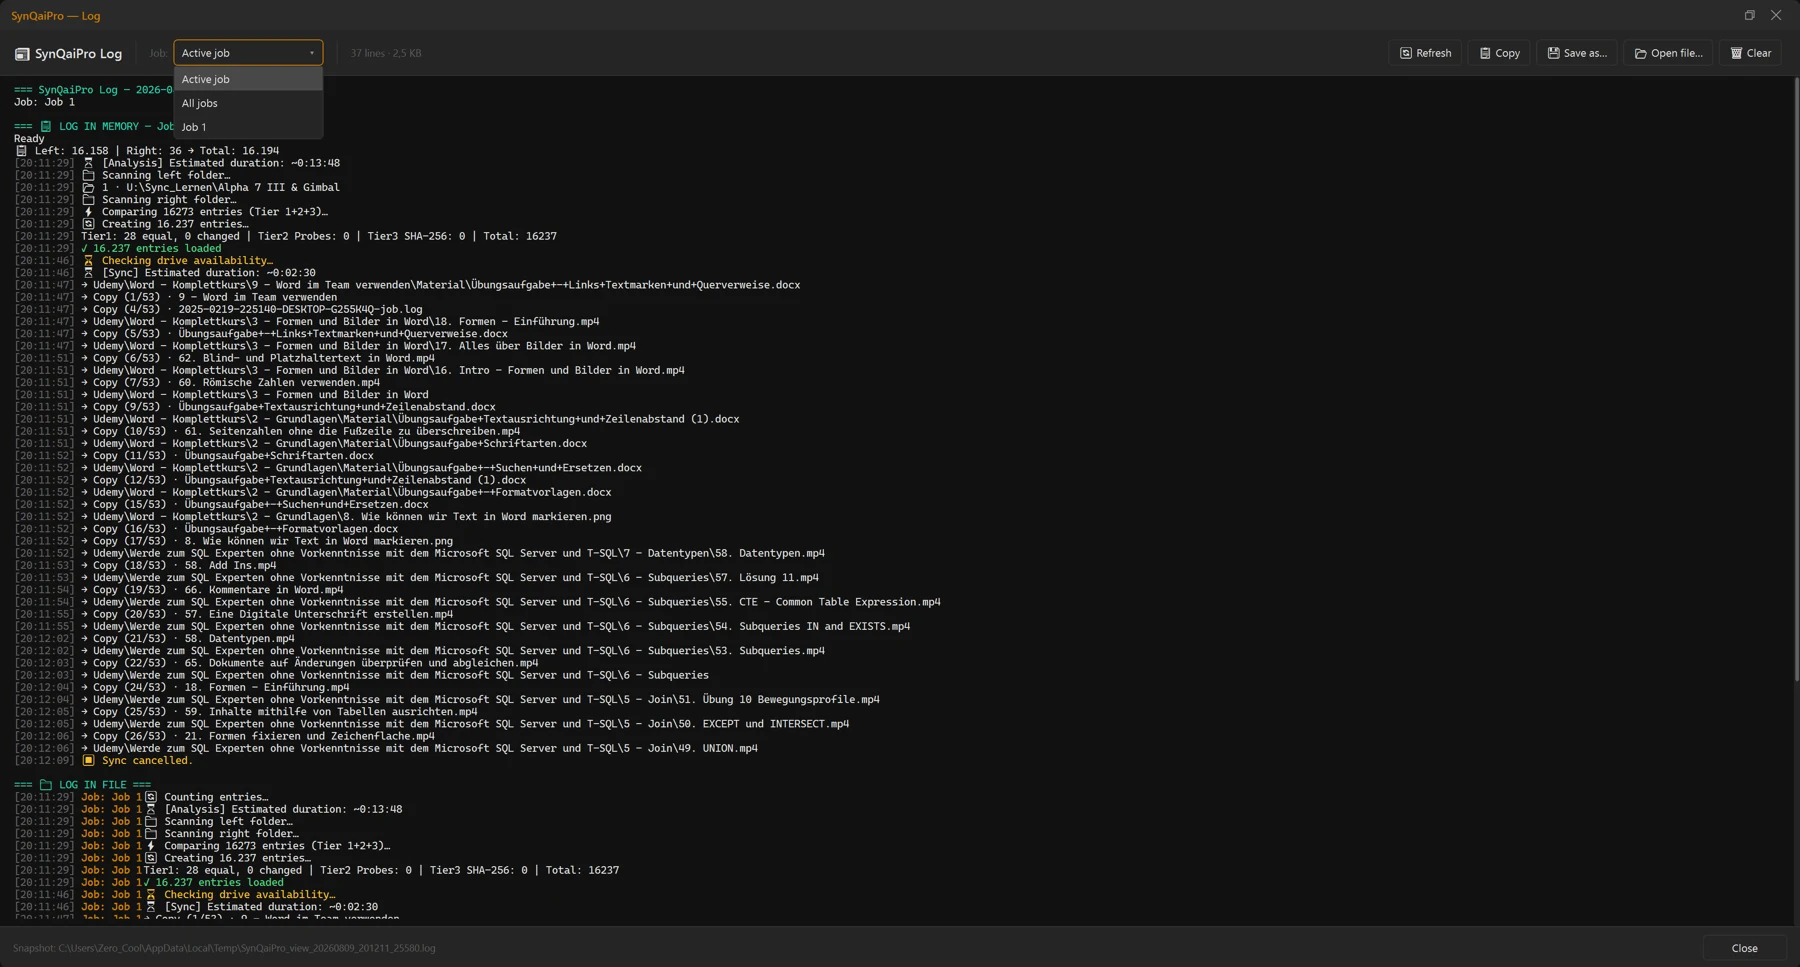
Task: Click the '37 lines · 2,5 KB' info text
Action: tap(386, 53)
